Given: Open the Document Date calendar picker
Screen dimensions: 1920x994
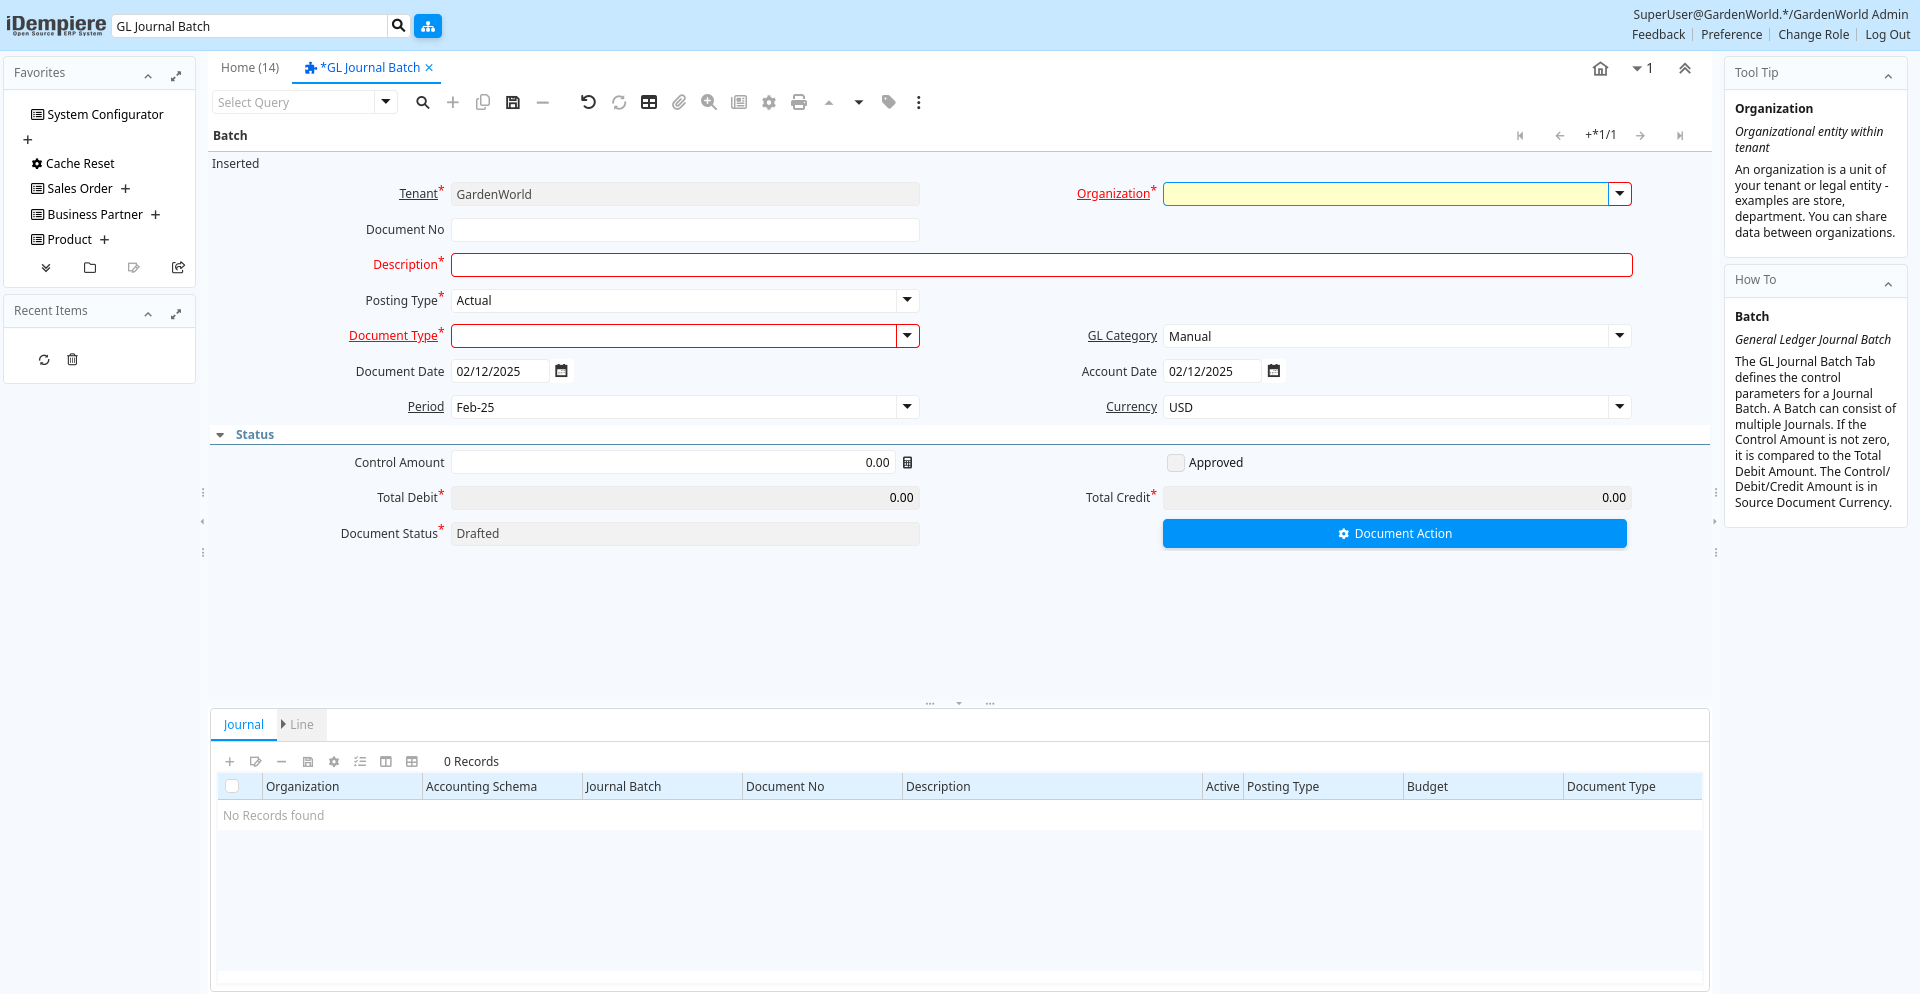Looking at the screenshot, I should (x=561, y=371).
